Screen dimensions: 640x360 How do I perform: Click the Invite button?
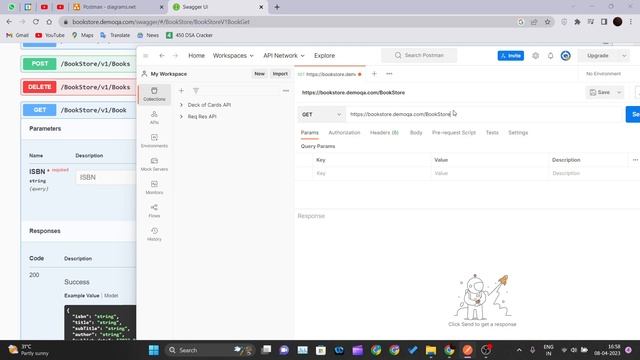click(511, 56)
